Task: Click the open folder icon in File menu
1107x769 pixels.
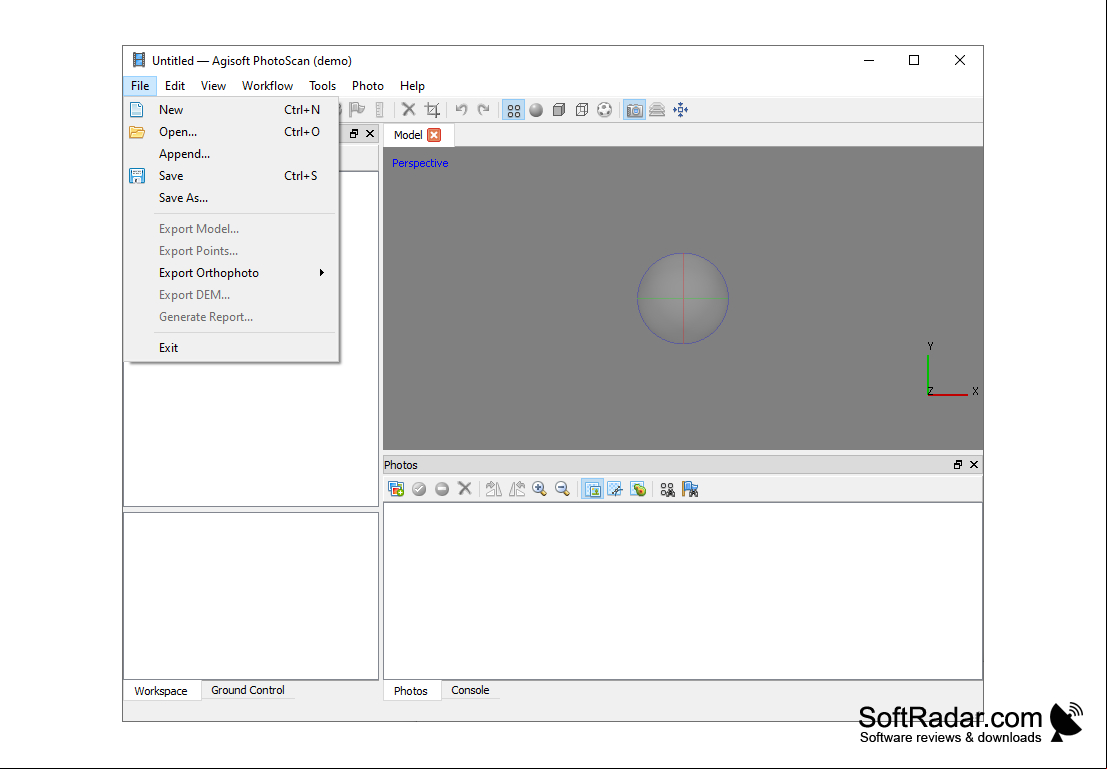Action: 137,132
